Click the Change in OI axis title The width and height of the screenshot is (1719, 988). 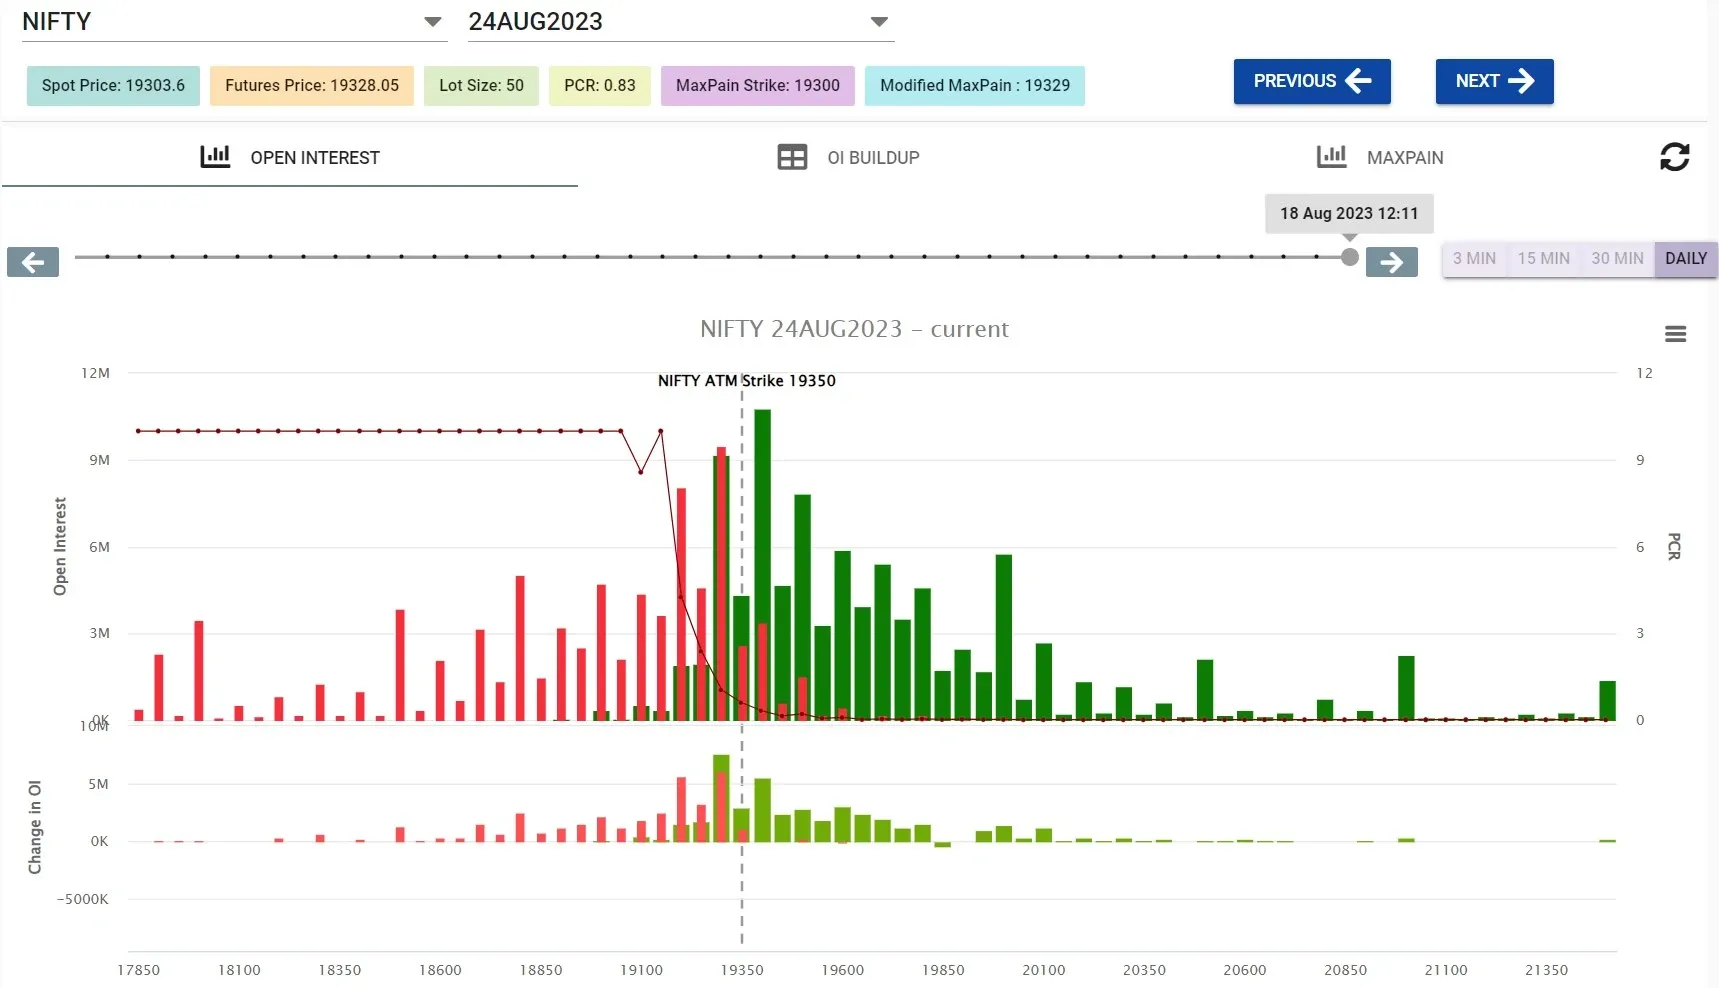35,827
